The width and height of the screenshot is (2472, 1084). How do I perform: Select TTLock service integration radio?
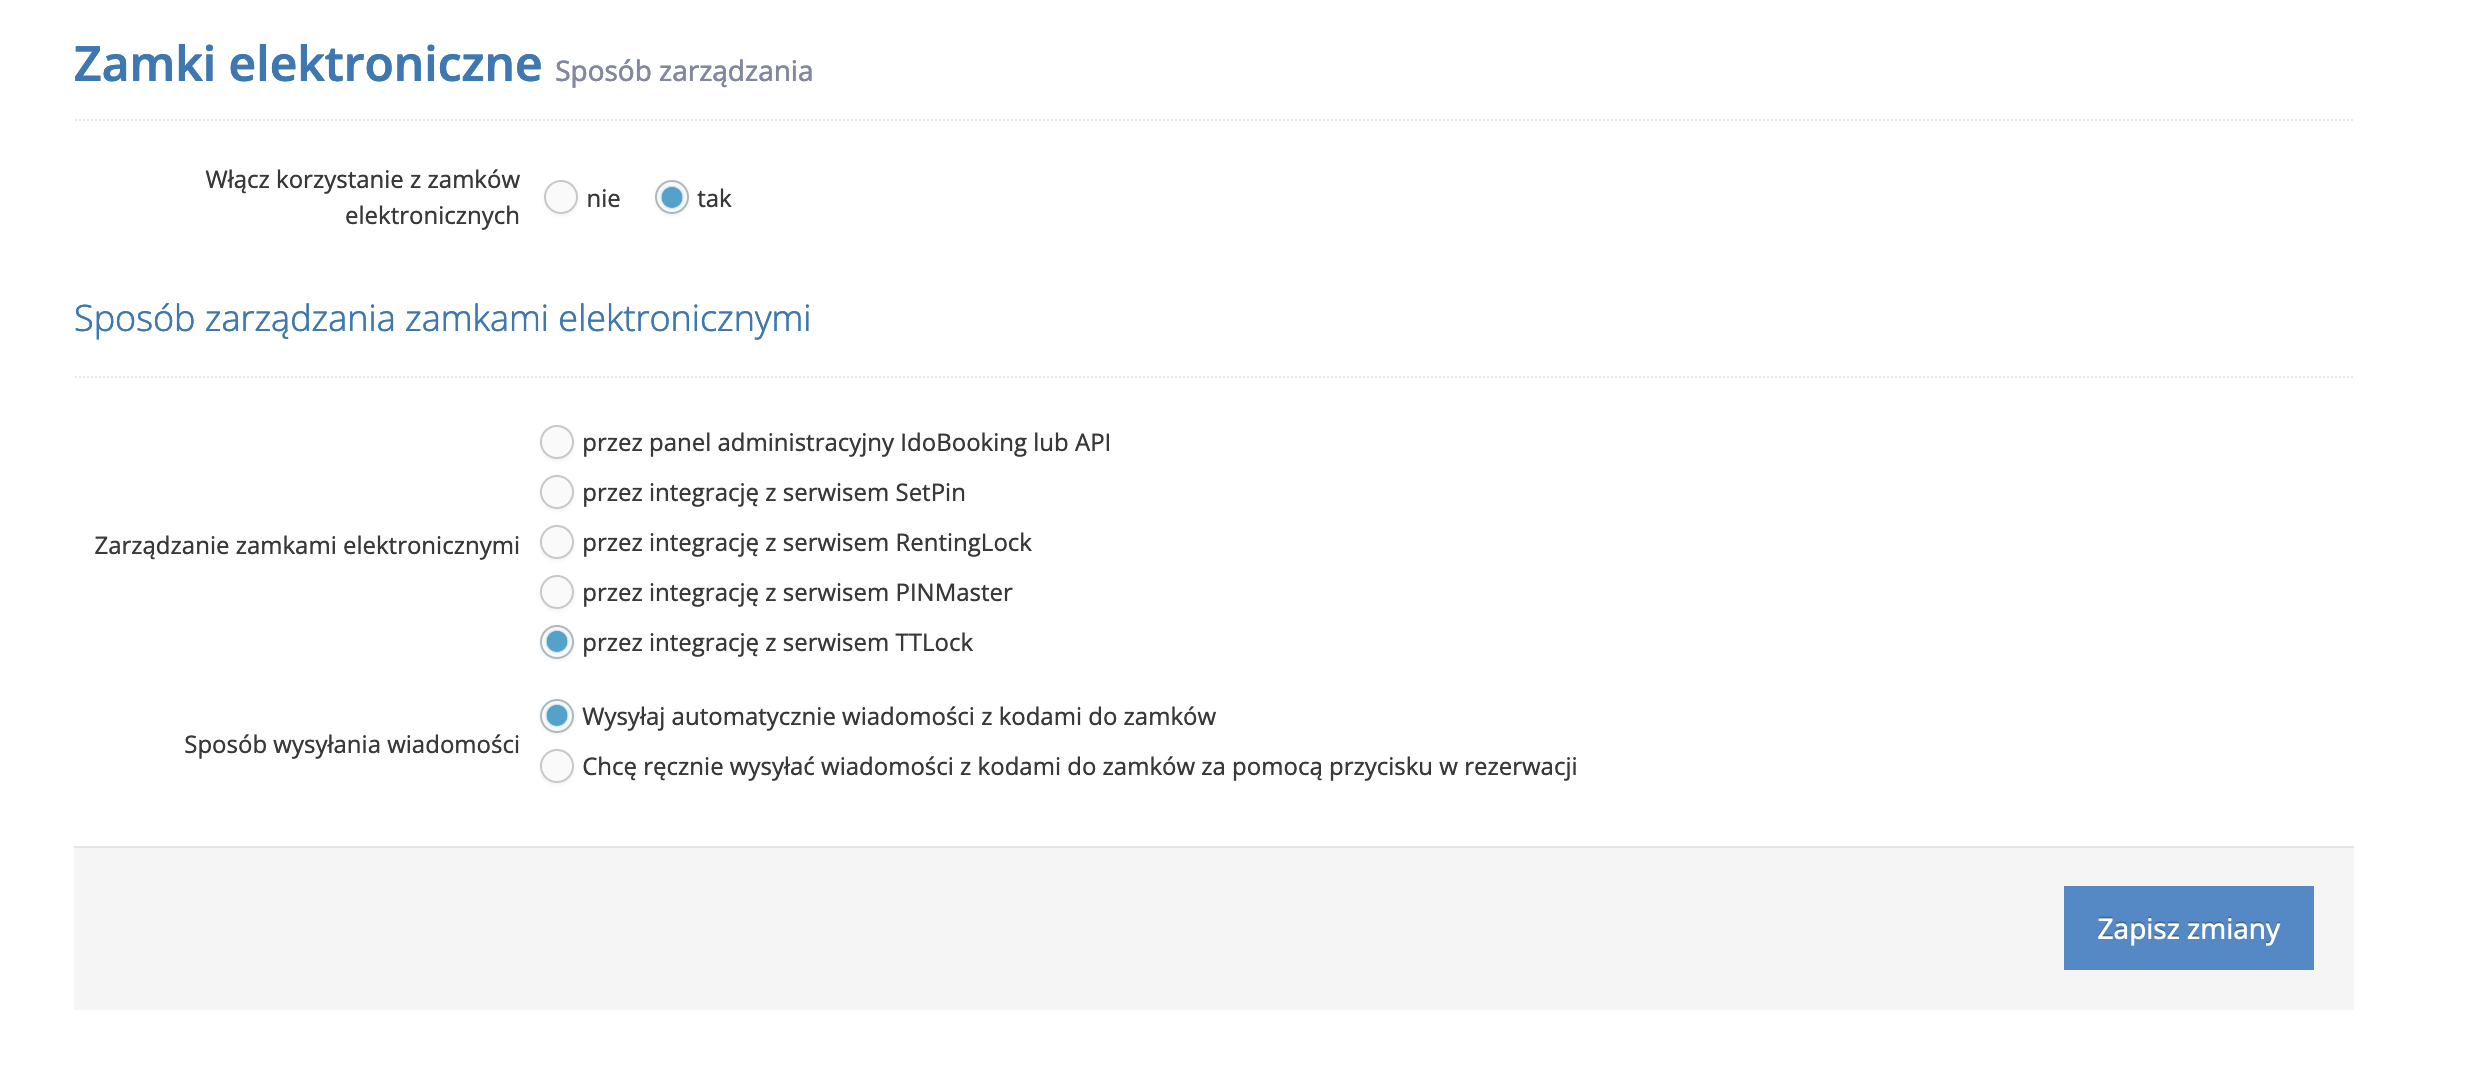tap(557, 642)
